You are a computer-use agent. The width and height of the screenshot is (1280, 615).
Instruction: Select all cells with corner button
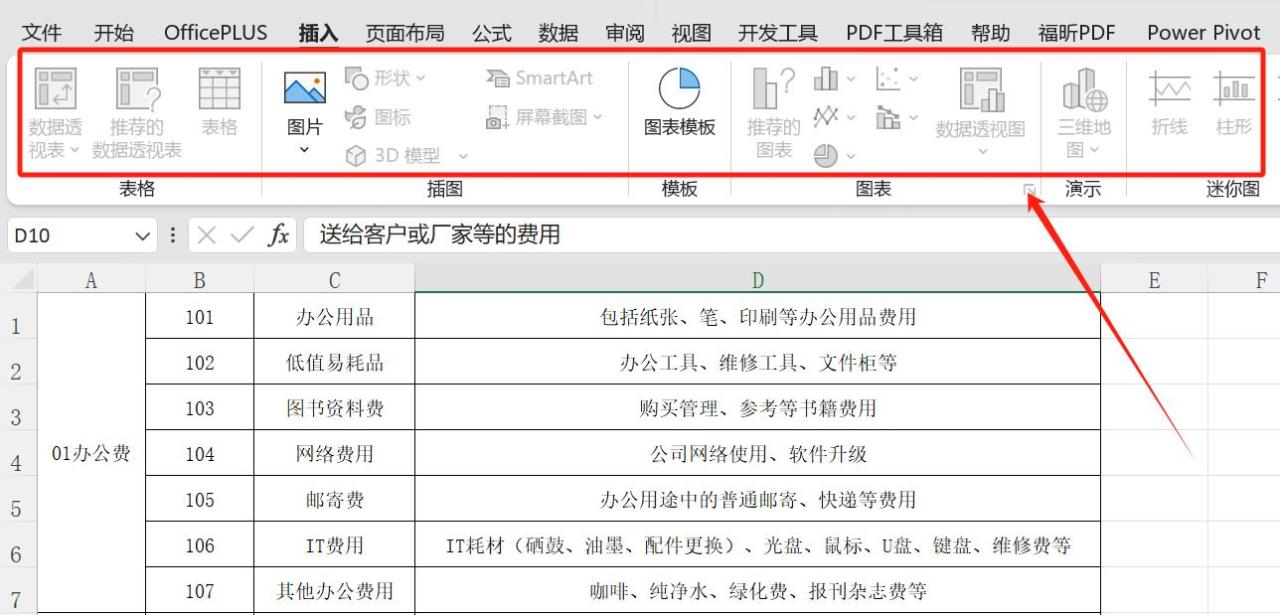(19, 280)
